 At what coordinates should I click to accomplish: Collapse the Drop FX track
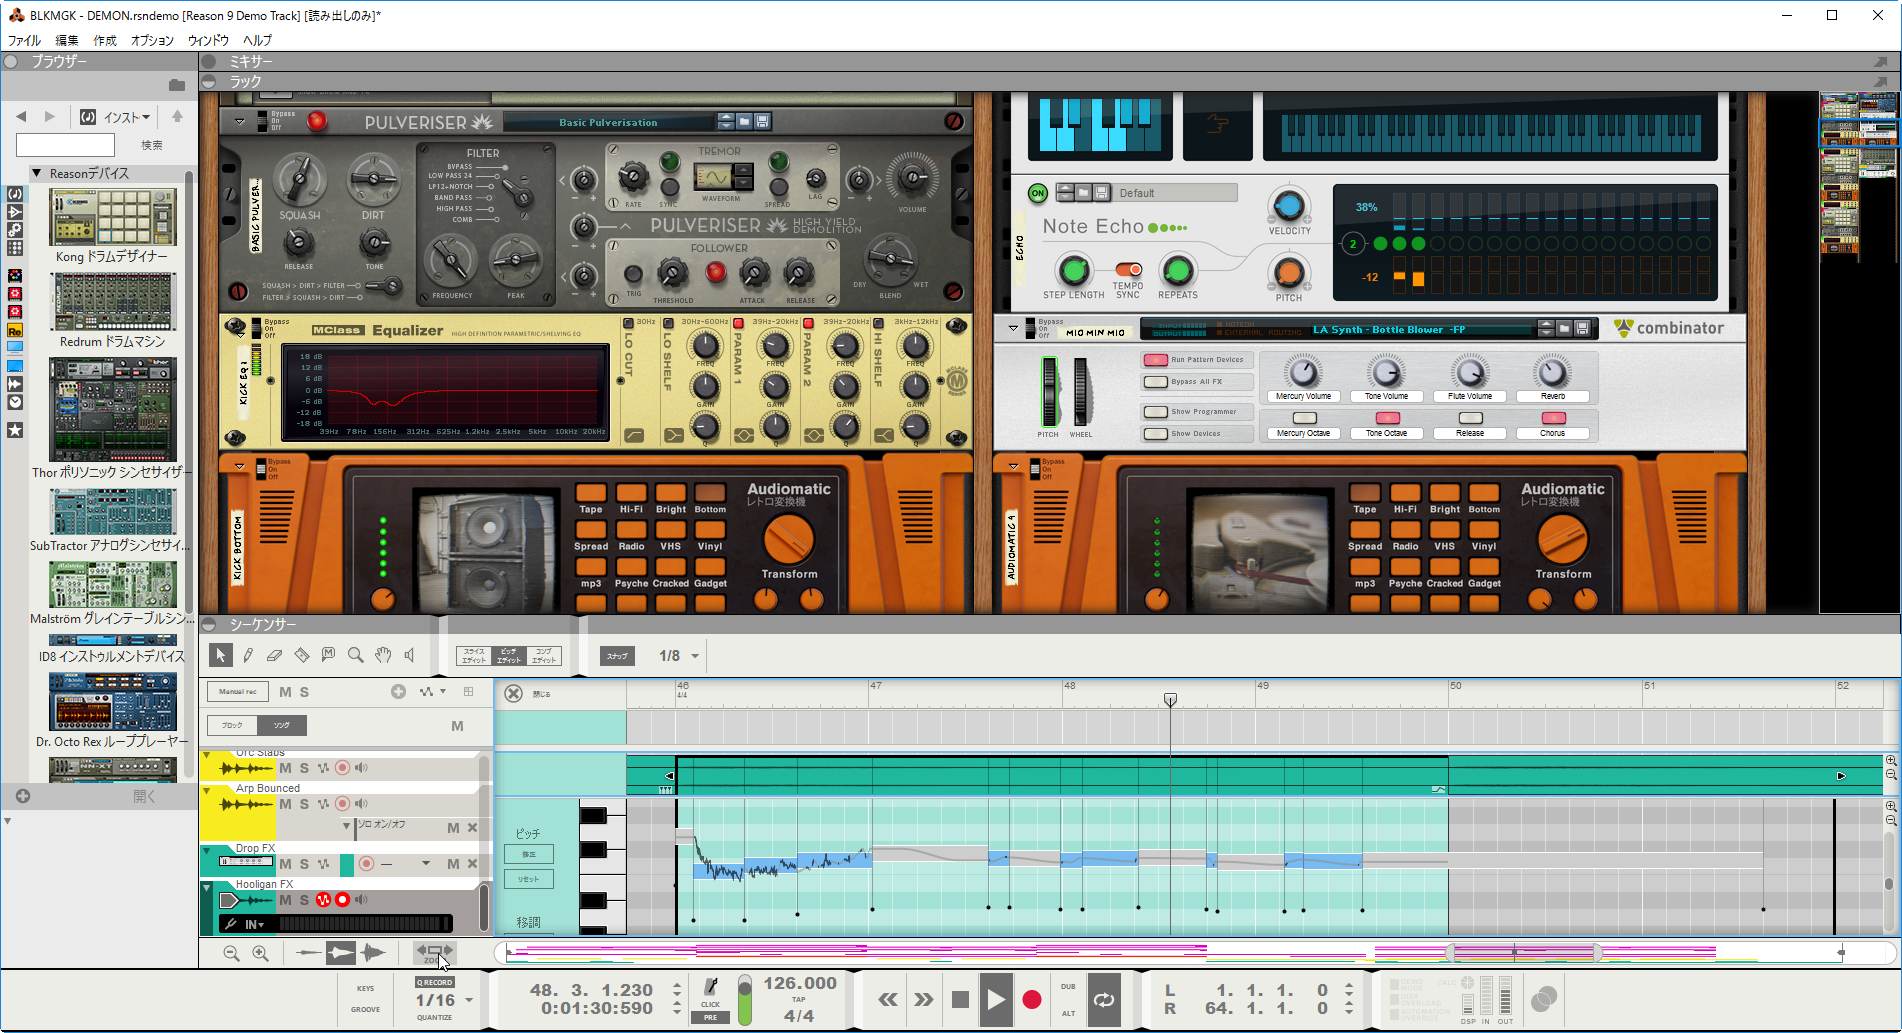point(207,849)
